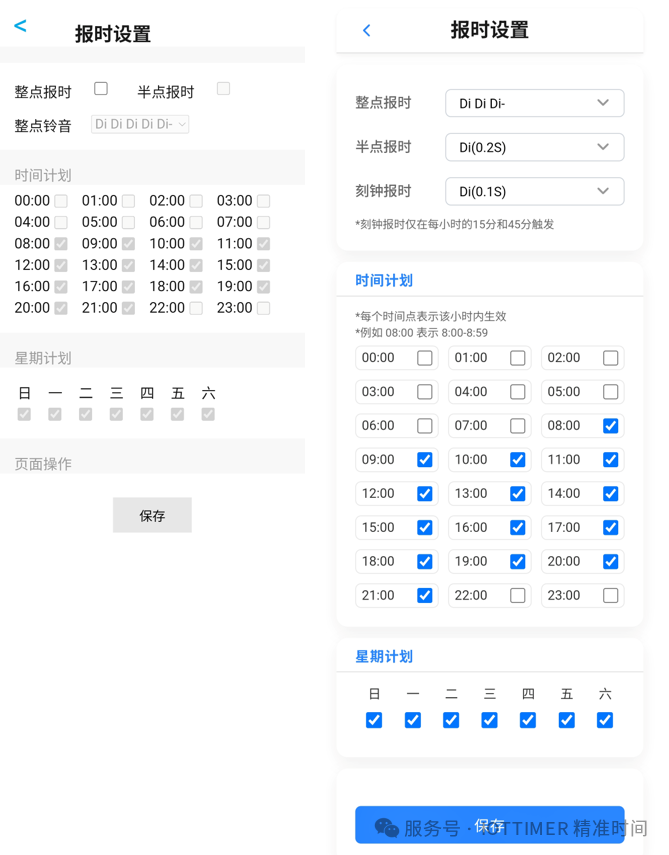
Task: Go back using left panel back arrow
Action: pos(20,25)
